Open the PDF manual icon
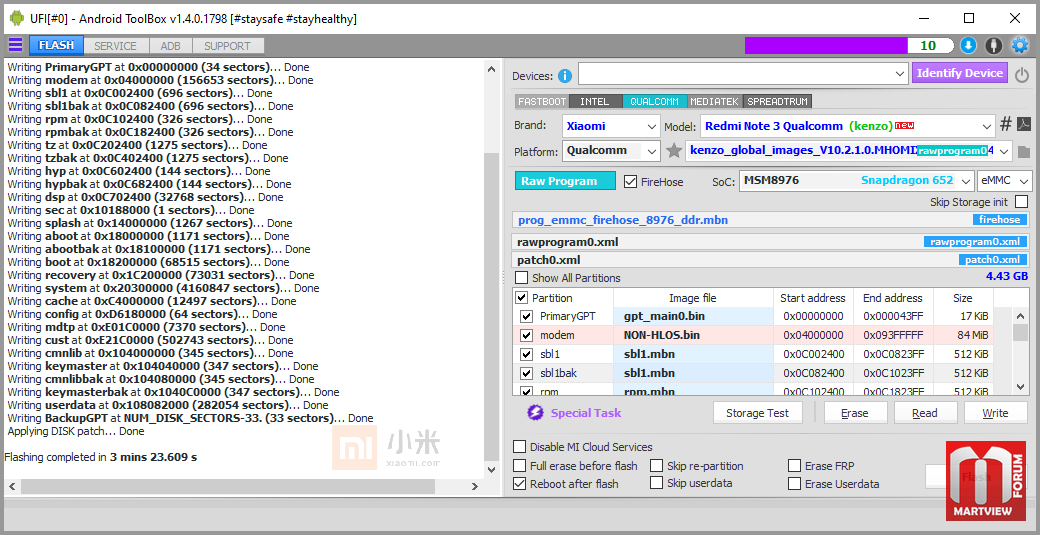This screenshot has width=1040, height=535. pos(1024,125)
